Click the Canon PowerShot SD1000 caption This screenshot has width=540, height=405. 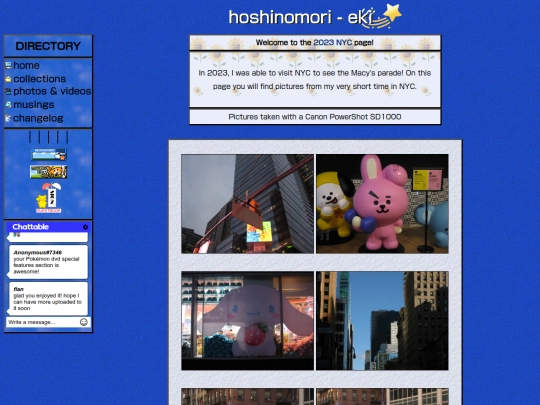315,117
